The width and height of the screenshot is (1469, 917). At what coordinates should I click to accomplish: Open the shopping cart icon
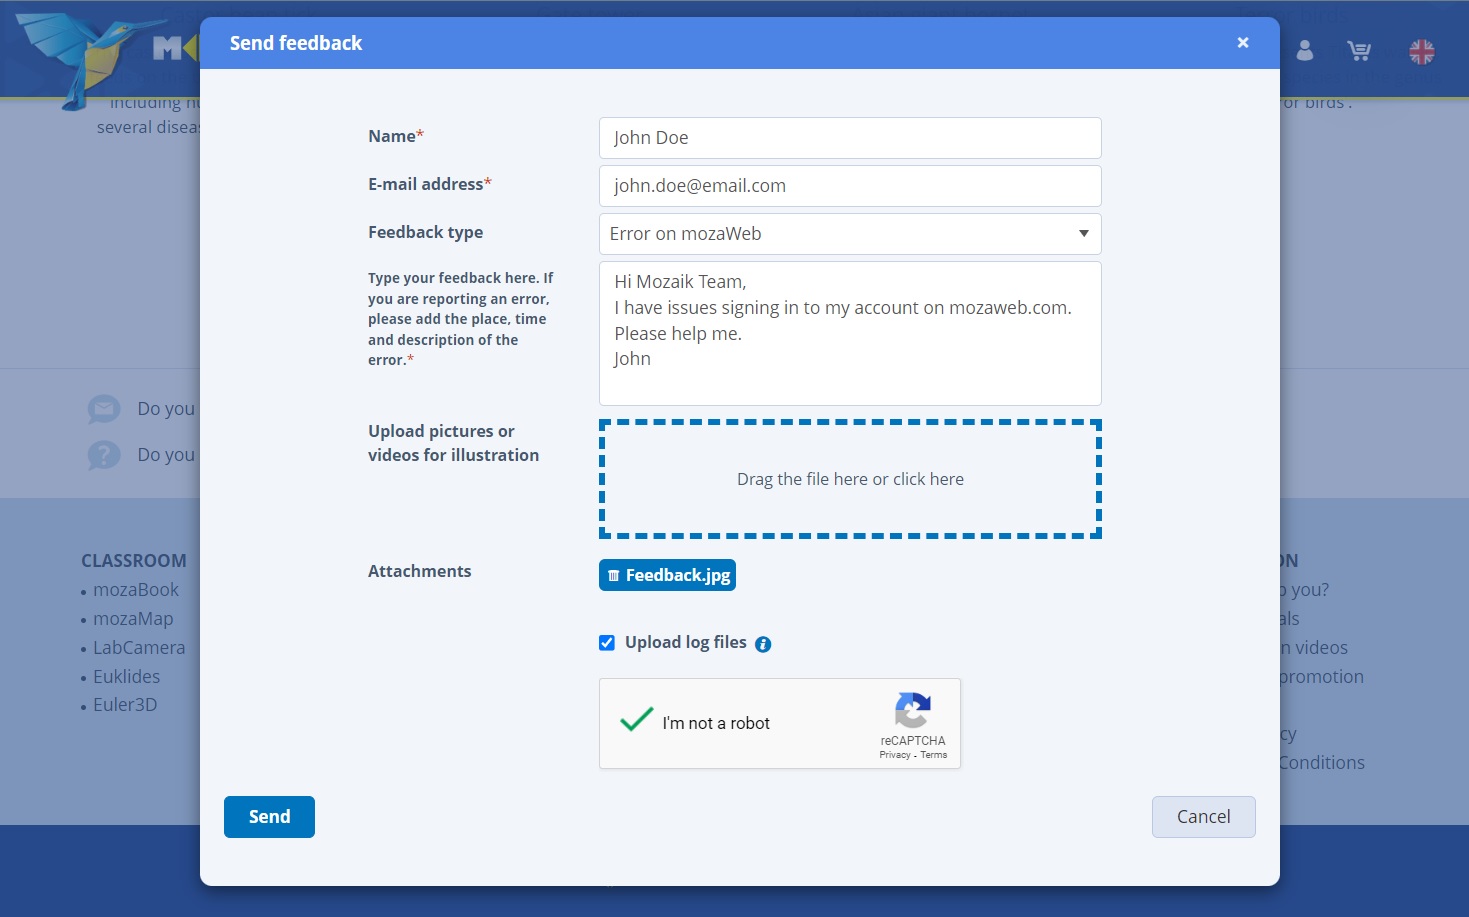(x=1358, y=50)
